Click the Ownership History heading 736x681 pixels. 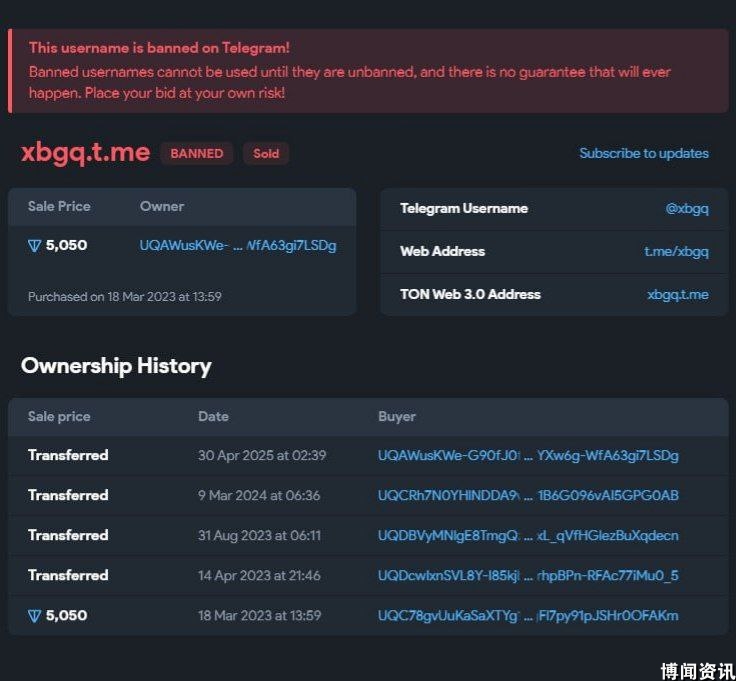point(116,366)
